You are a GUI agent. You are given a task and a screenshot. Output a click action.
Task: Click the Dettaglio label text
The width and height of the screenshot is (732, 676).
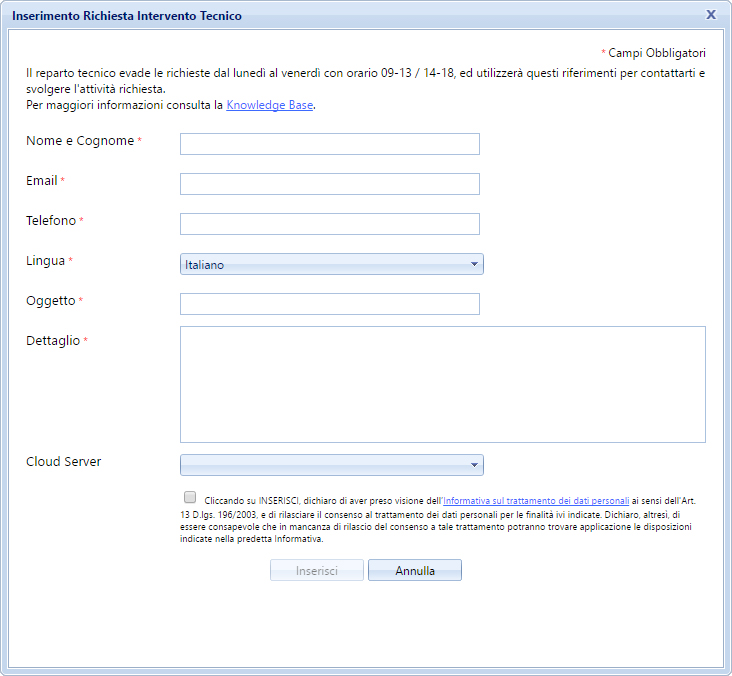tap(52, 341)
